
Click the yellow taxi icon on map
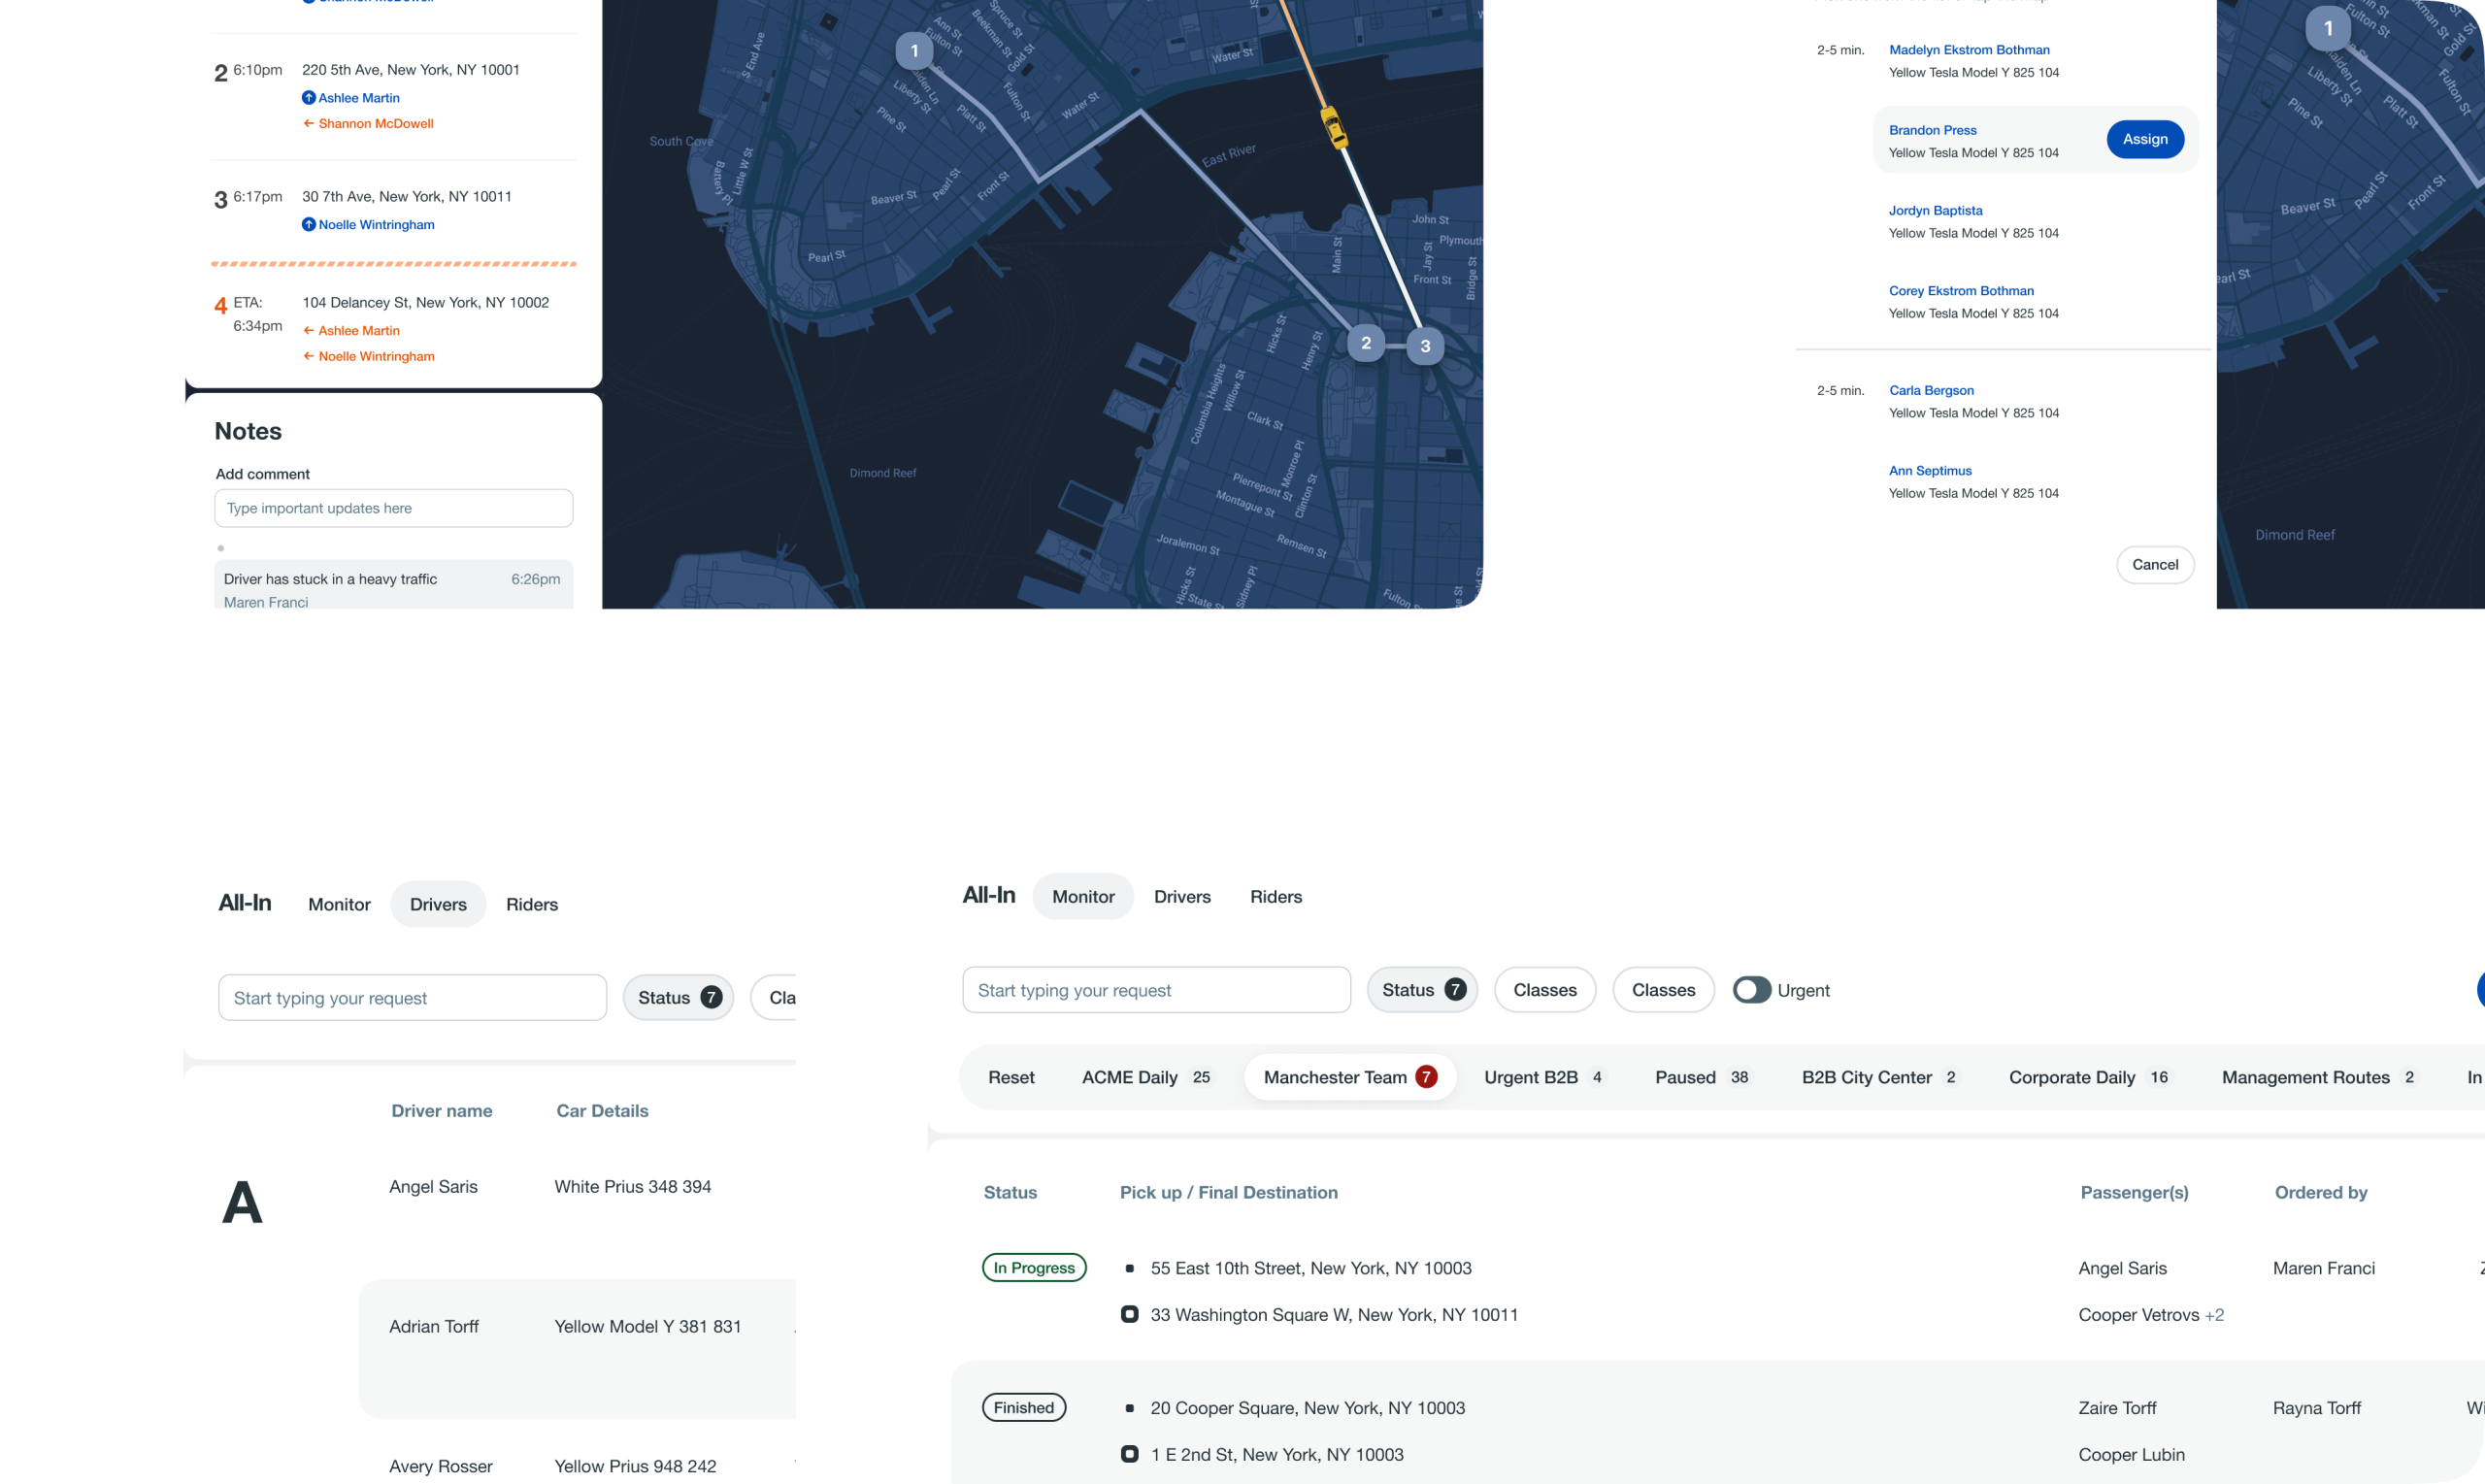(x=1333, y=127)
